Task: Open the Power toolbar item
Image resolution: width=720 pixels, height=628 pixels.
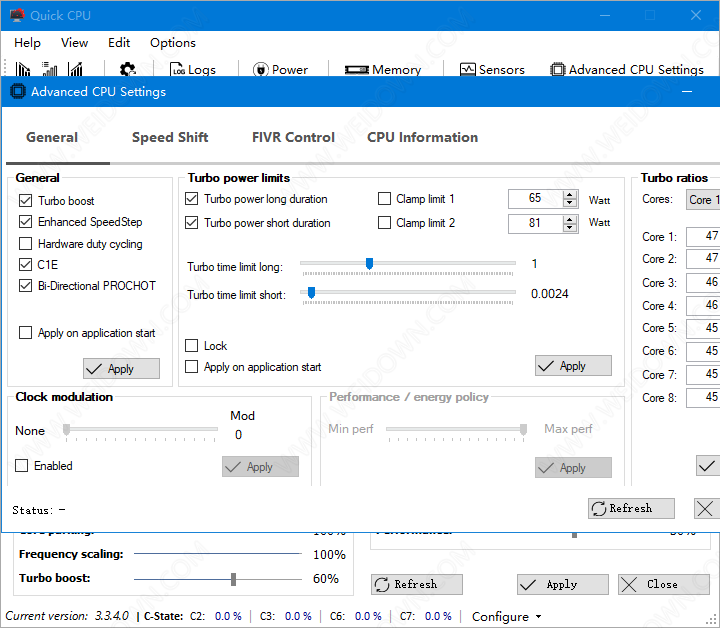Action: [x=280, y=70]
